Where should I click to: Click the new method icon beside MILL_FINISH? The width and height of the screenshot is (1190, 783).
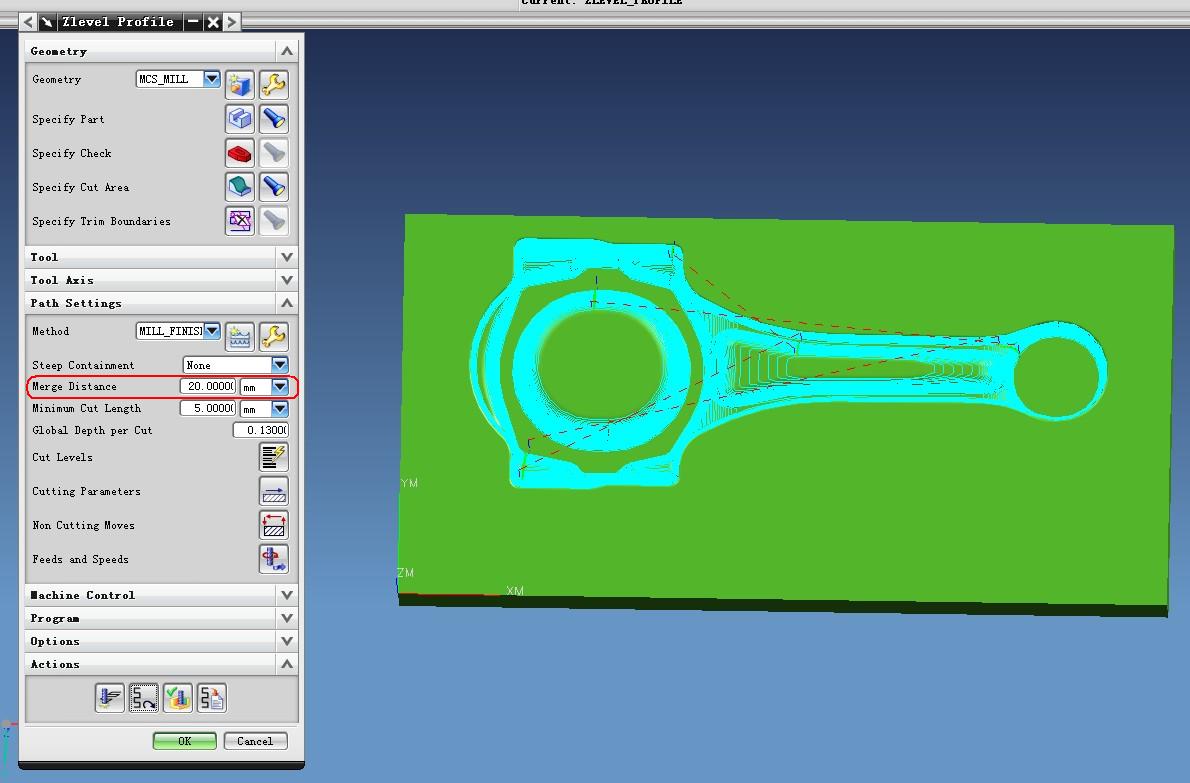tap(240, 336)
